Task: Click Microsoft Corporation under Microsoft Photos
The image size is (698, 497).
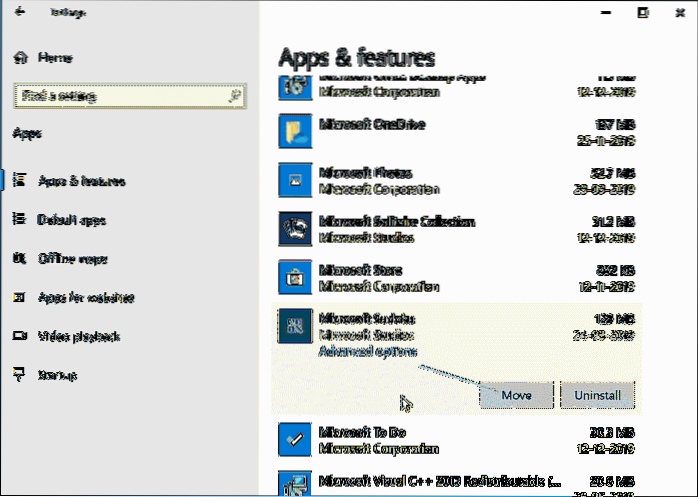Action: coord(379,189)
